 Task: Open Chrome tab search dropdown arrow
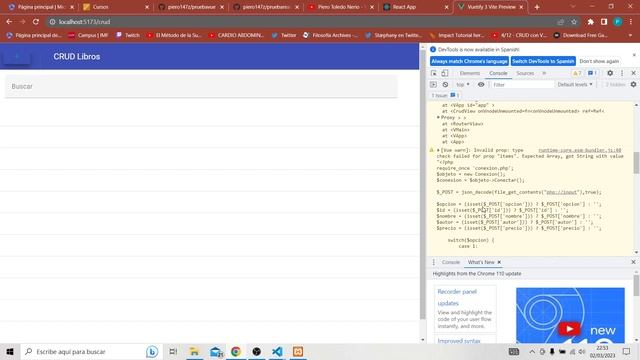(x=573, y=7)
